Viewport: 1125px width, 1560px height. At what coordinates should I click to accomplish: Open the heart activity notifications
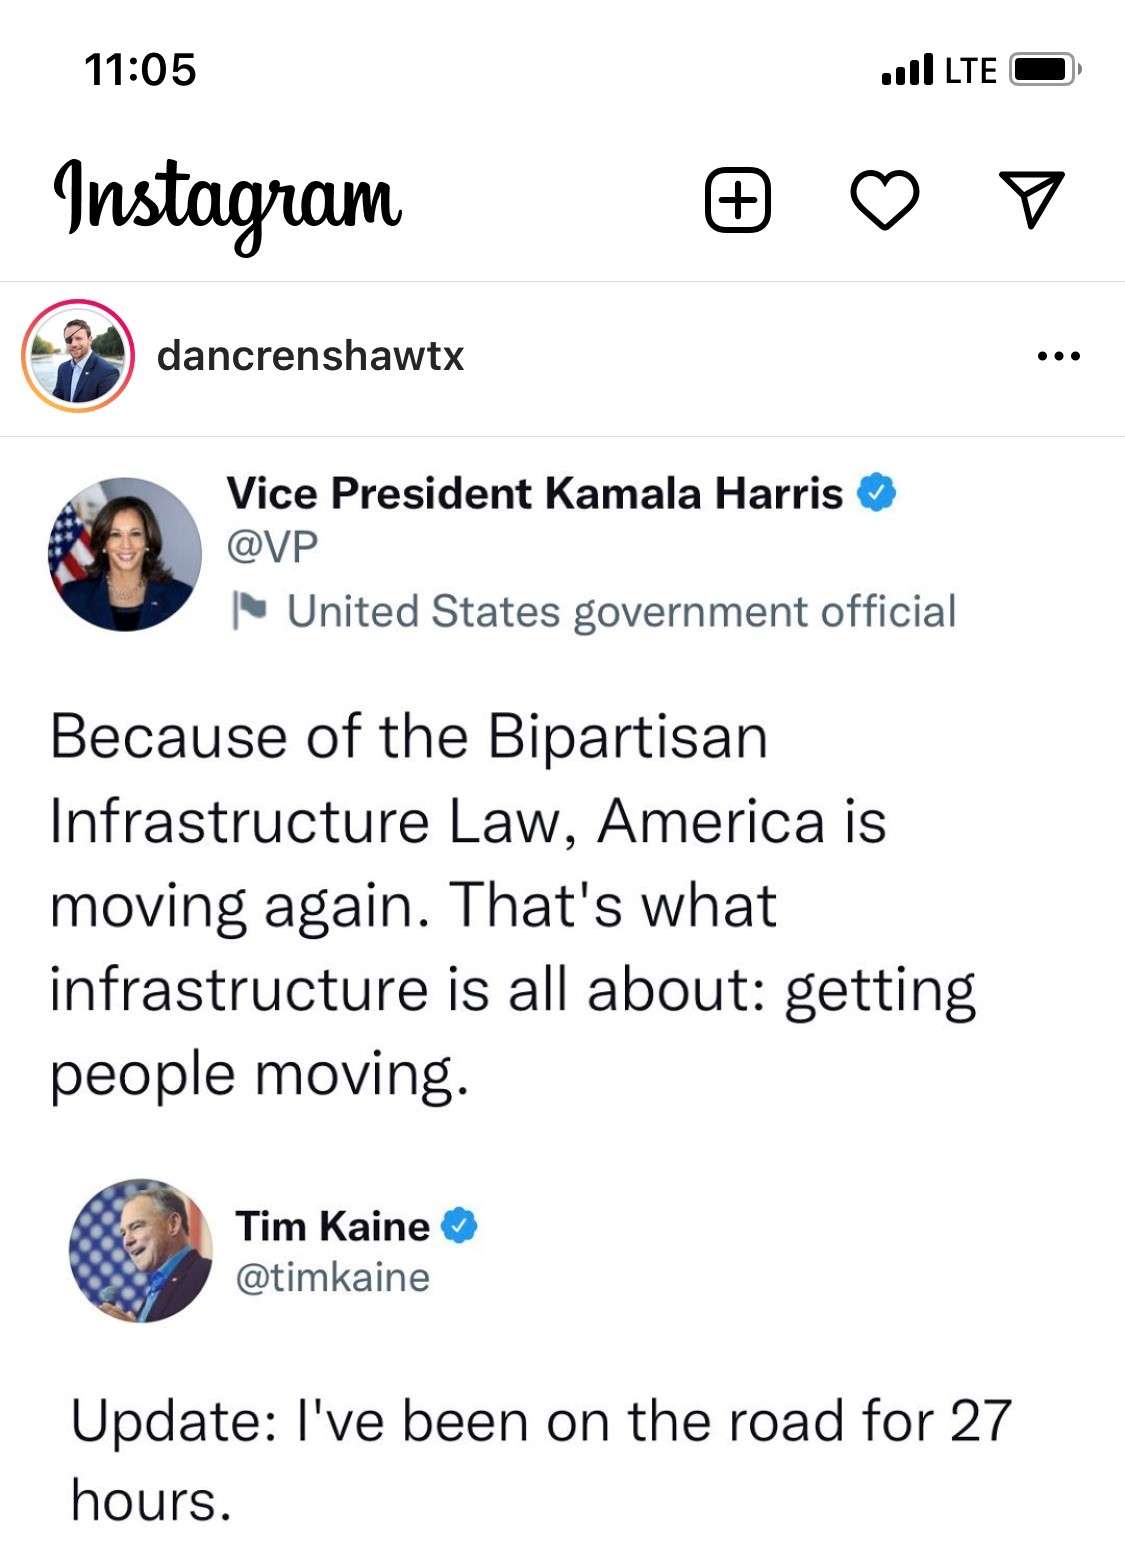pos(885,200)
